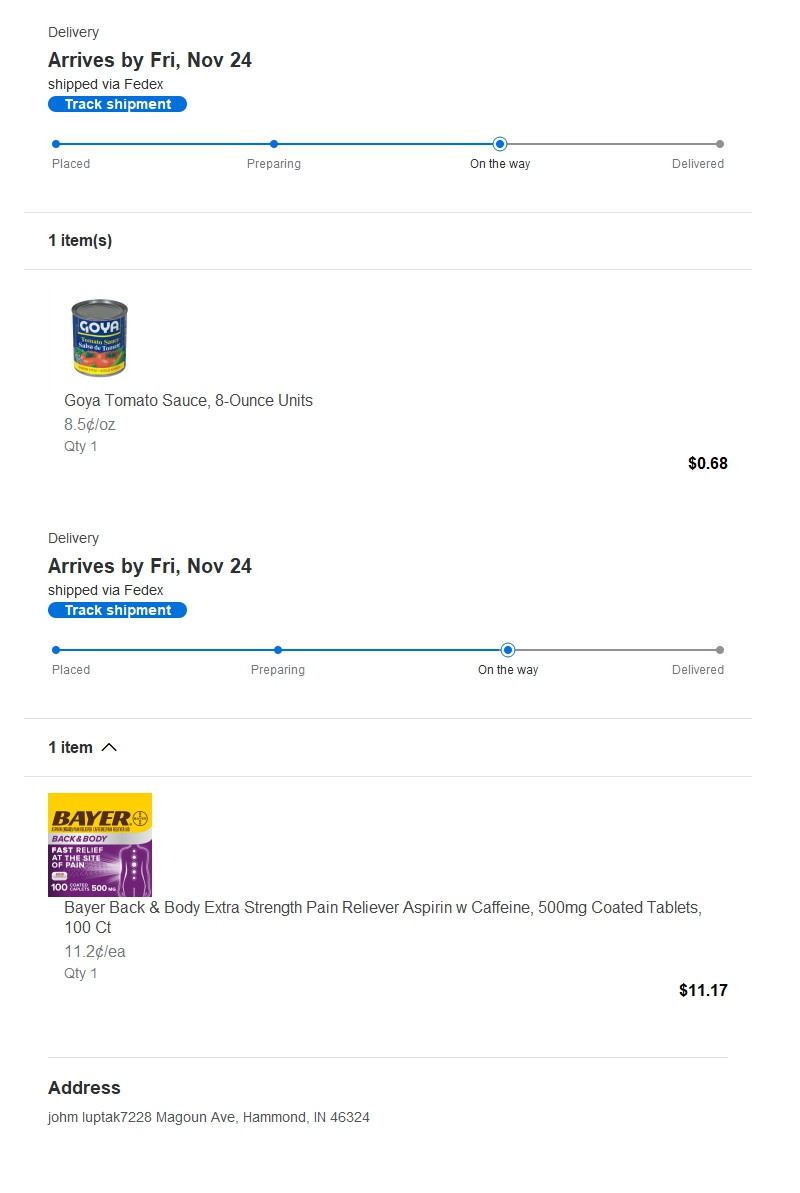800x1193 pixels.
Task: Click first shipment's Delivered end dot
Action: (720, 144)
